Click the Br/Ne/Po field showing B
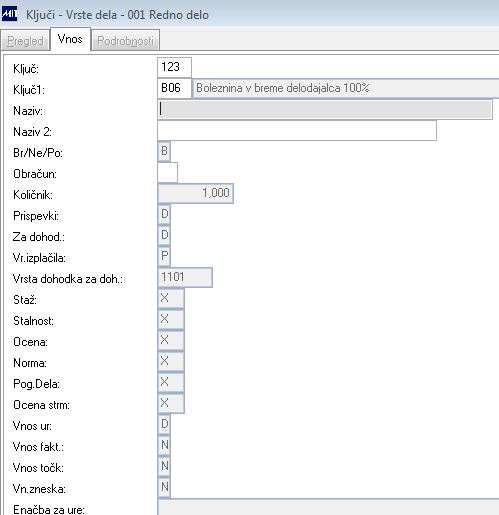Screen dimensions: 499x515 pyautogui.click(x=164, y=151)
